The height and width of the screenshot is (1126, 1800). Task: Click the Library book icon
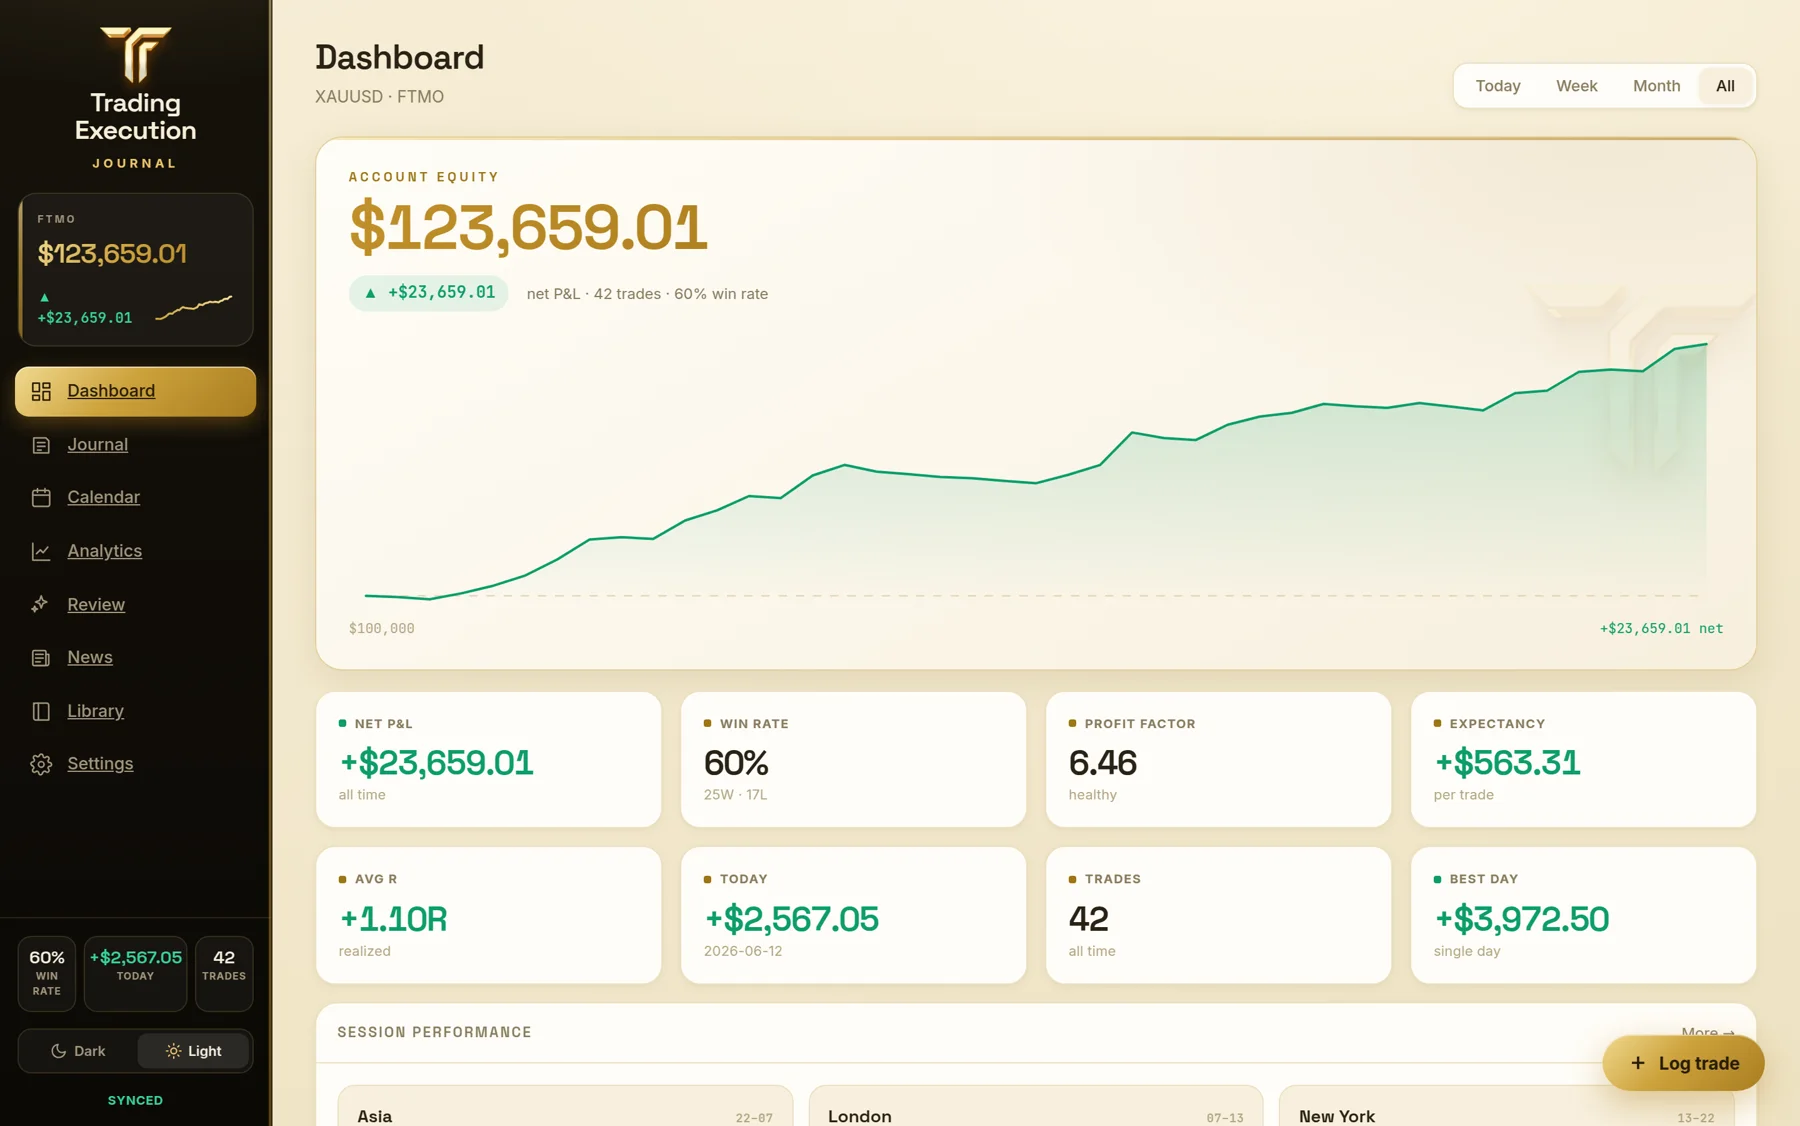tap(41, 711)
